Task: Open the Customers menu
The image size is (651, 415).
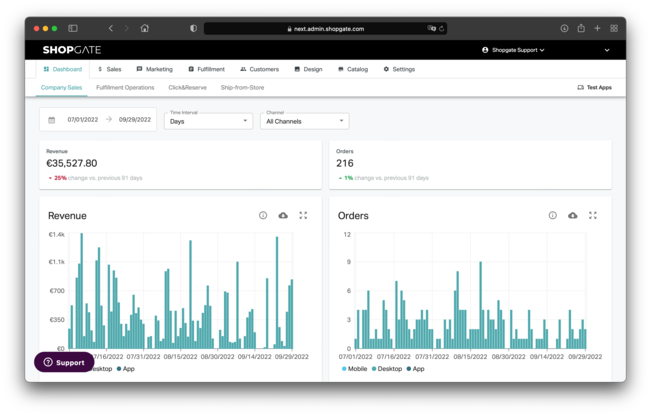Action: pyautogui.click(x=259, y=69)
